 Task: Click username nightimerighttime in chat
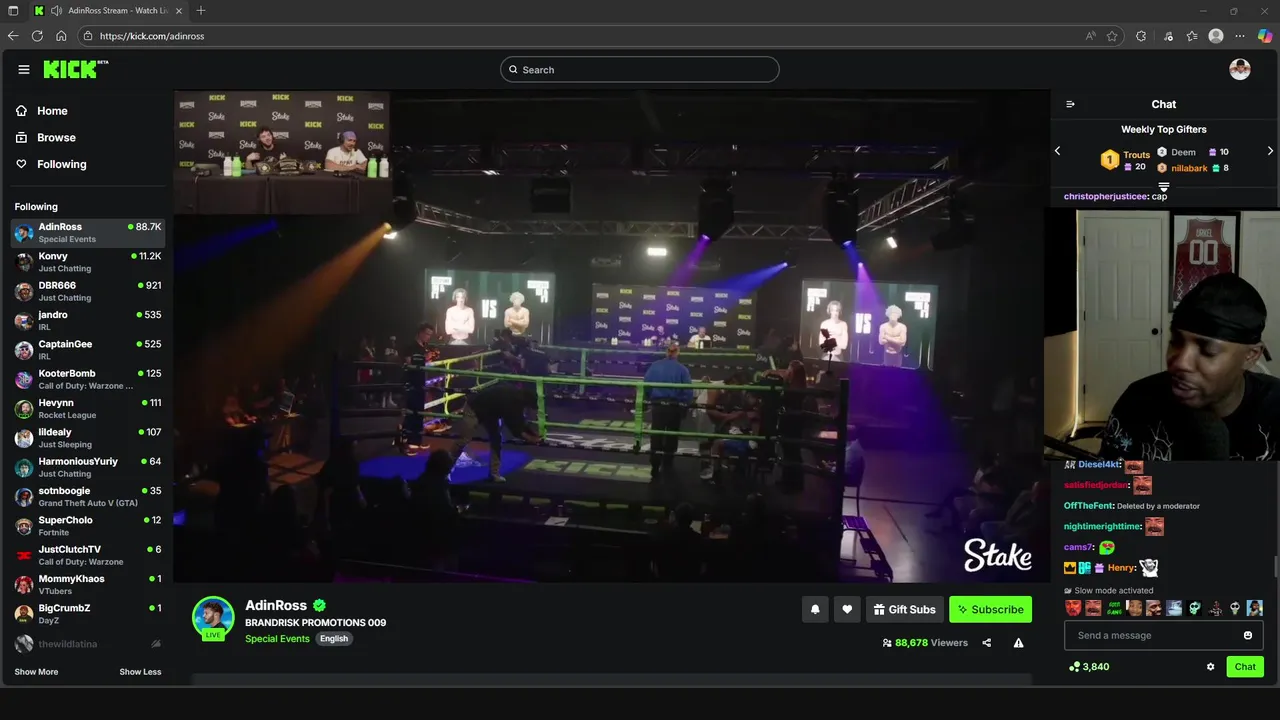(x=1102, y=526)
